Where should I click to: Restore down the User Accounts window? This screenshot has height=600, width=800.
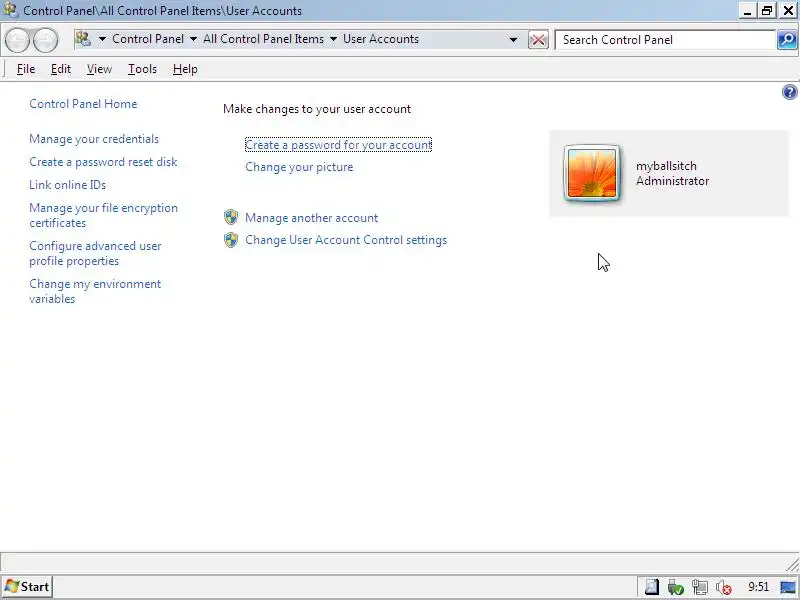[767, 11]
